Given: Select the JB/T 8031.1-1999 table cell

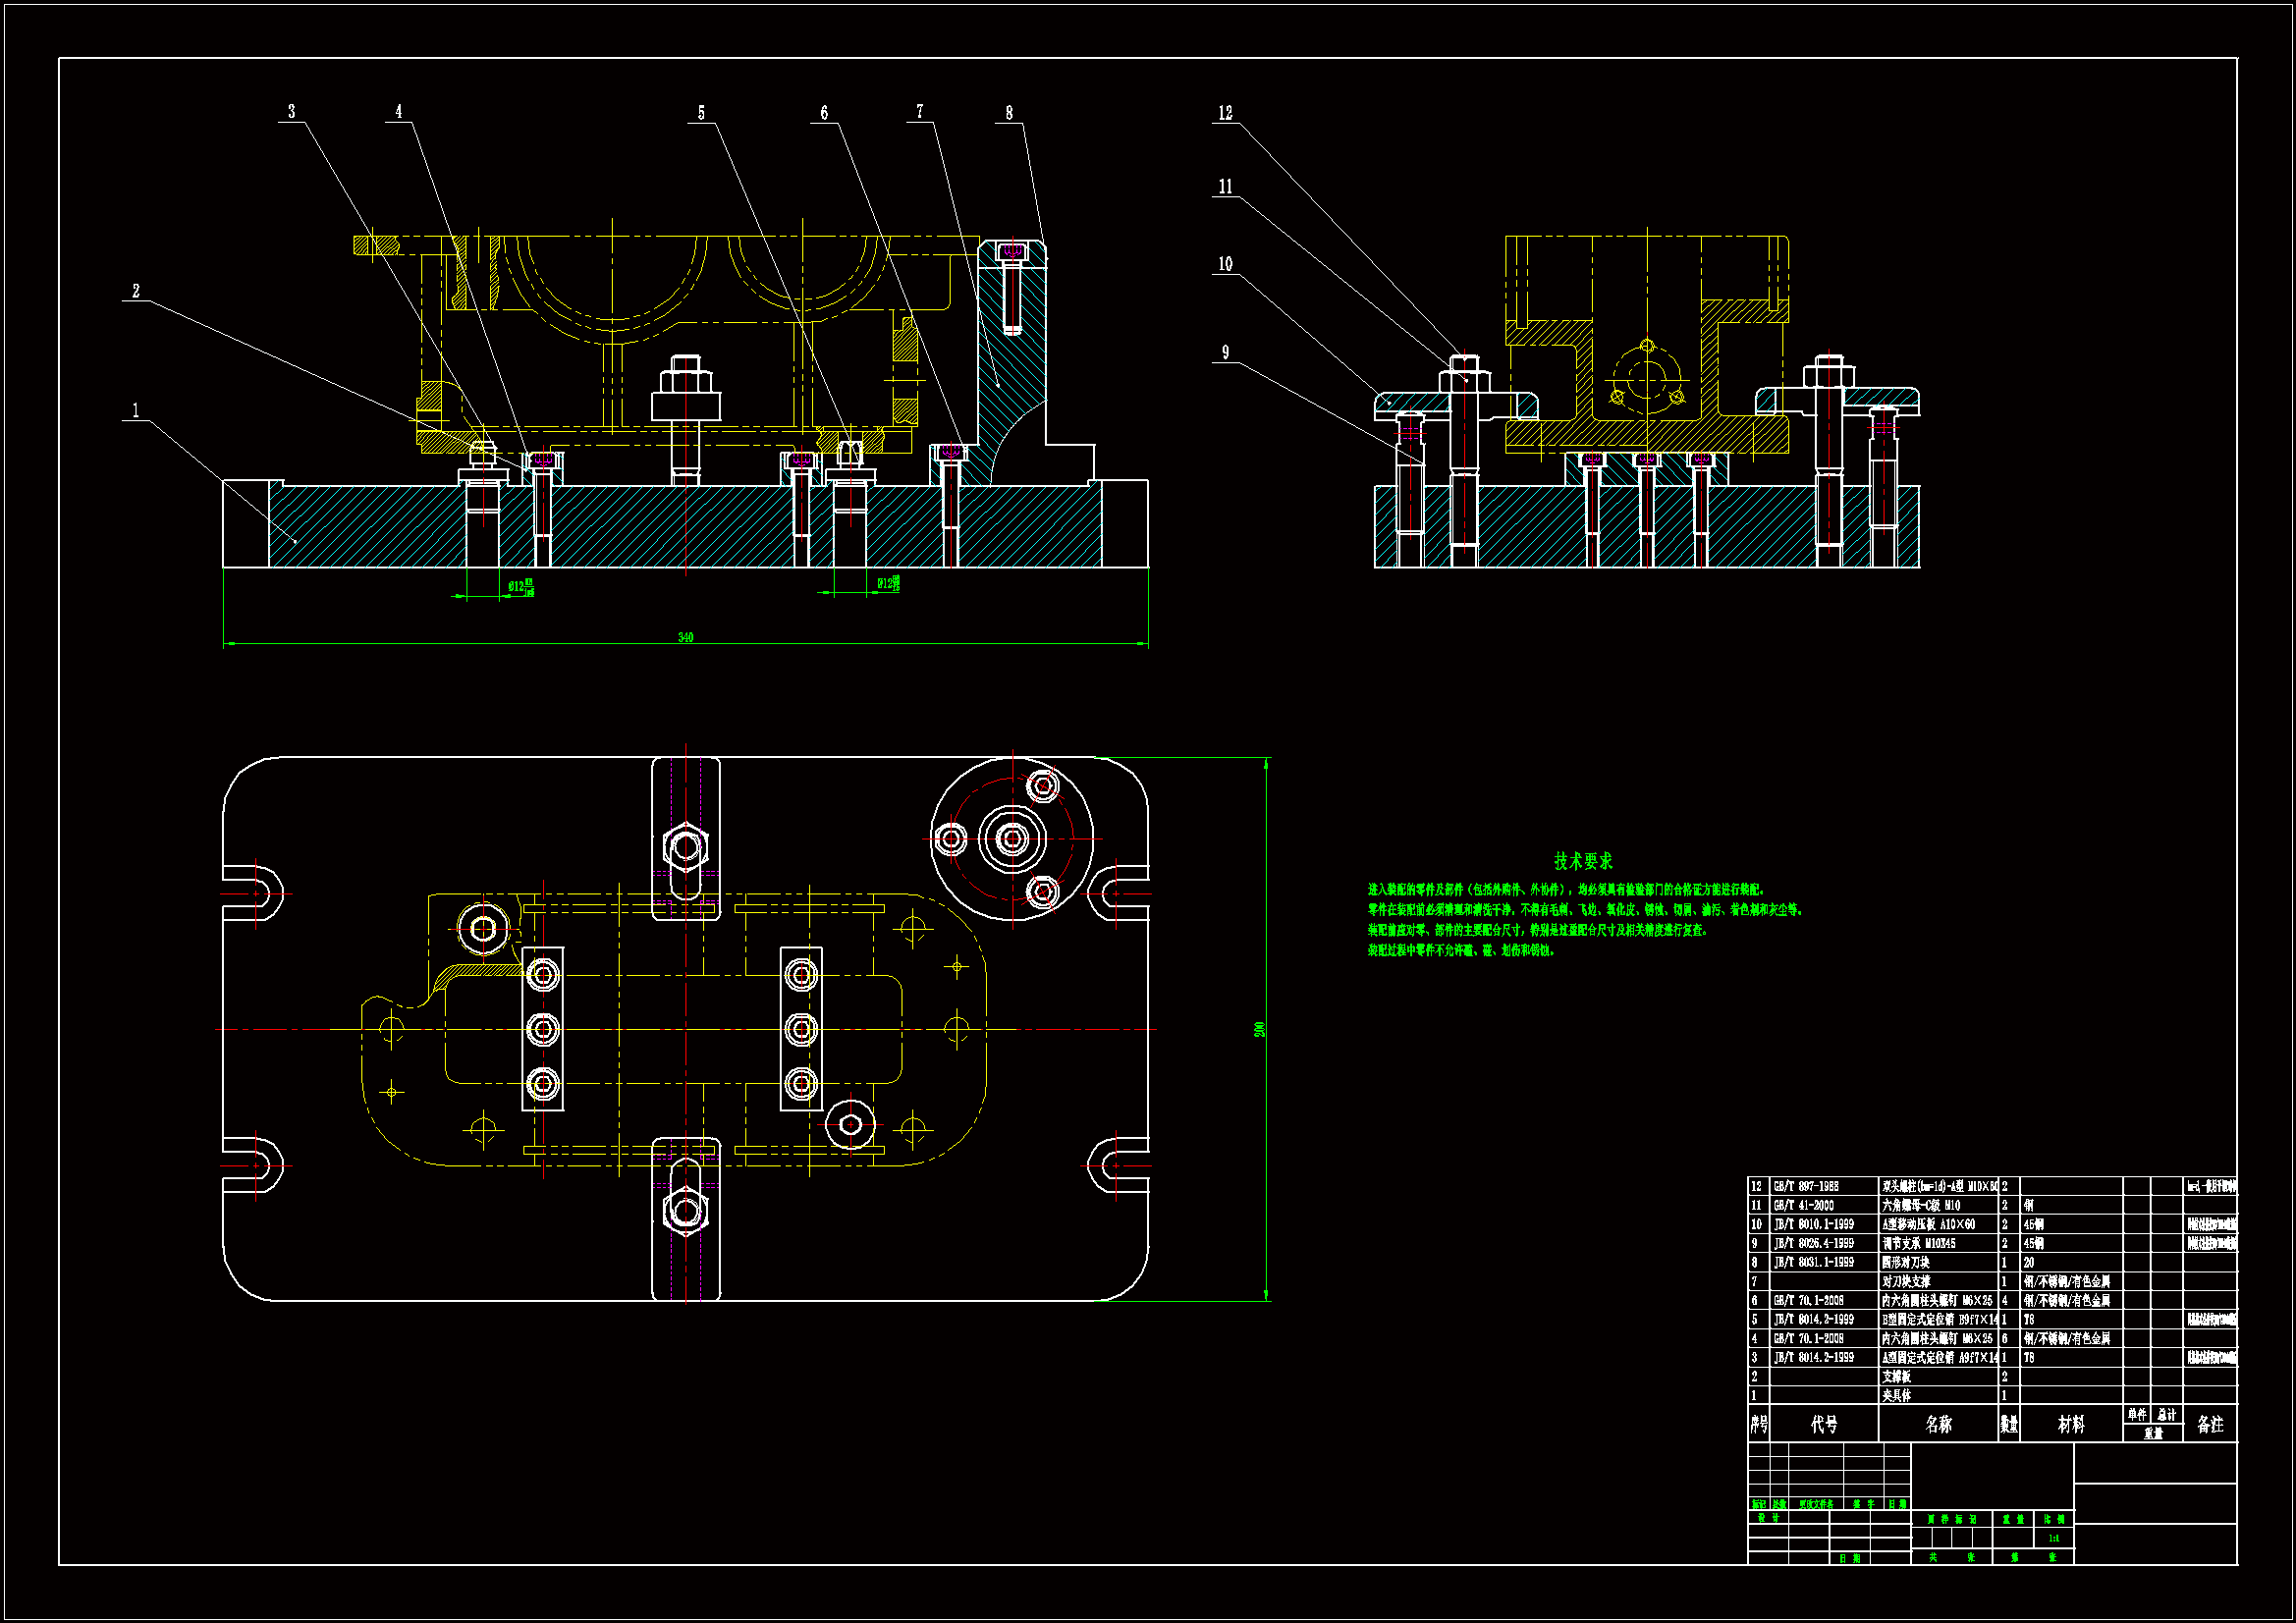Looking at the screenshot, I should [1814, 1263].
